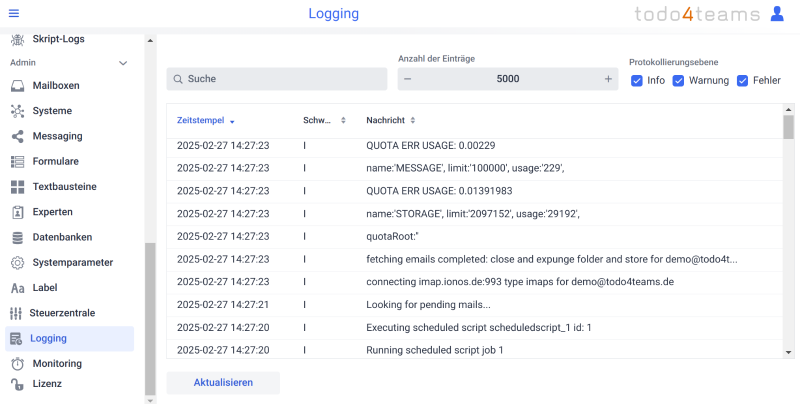Click the search magnifier icon
Screen dimensions: 800x404
(x=178, y=79)
